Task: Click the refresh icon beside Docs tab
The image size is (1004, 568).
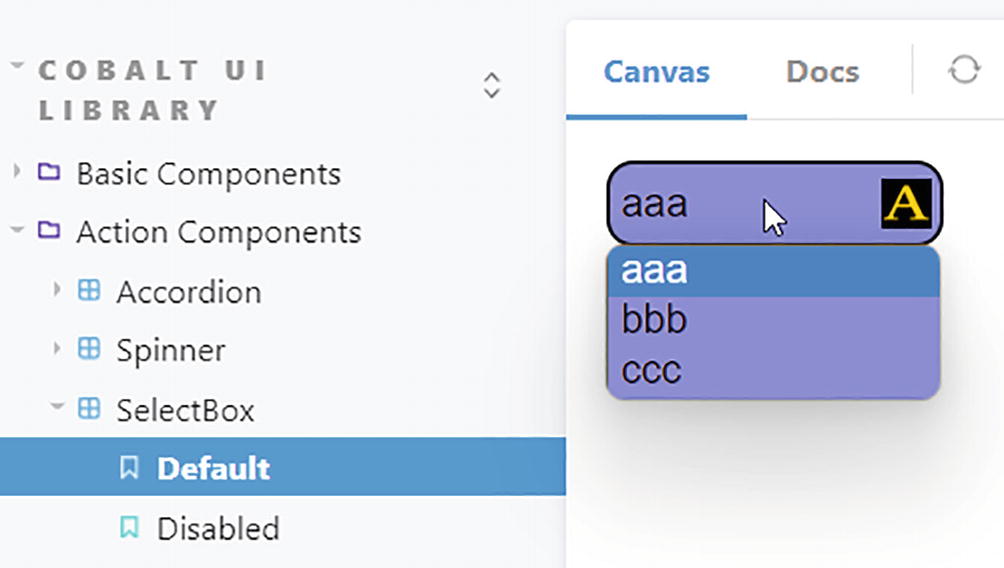Action: pos(964,70)
